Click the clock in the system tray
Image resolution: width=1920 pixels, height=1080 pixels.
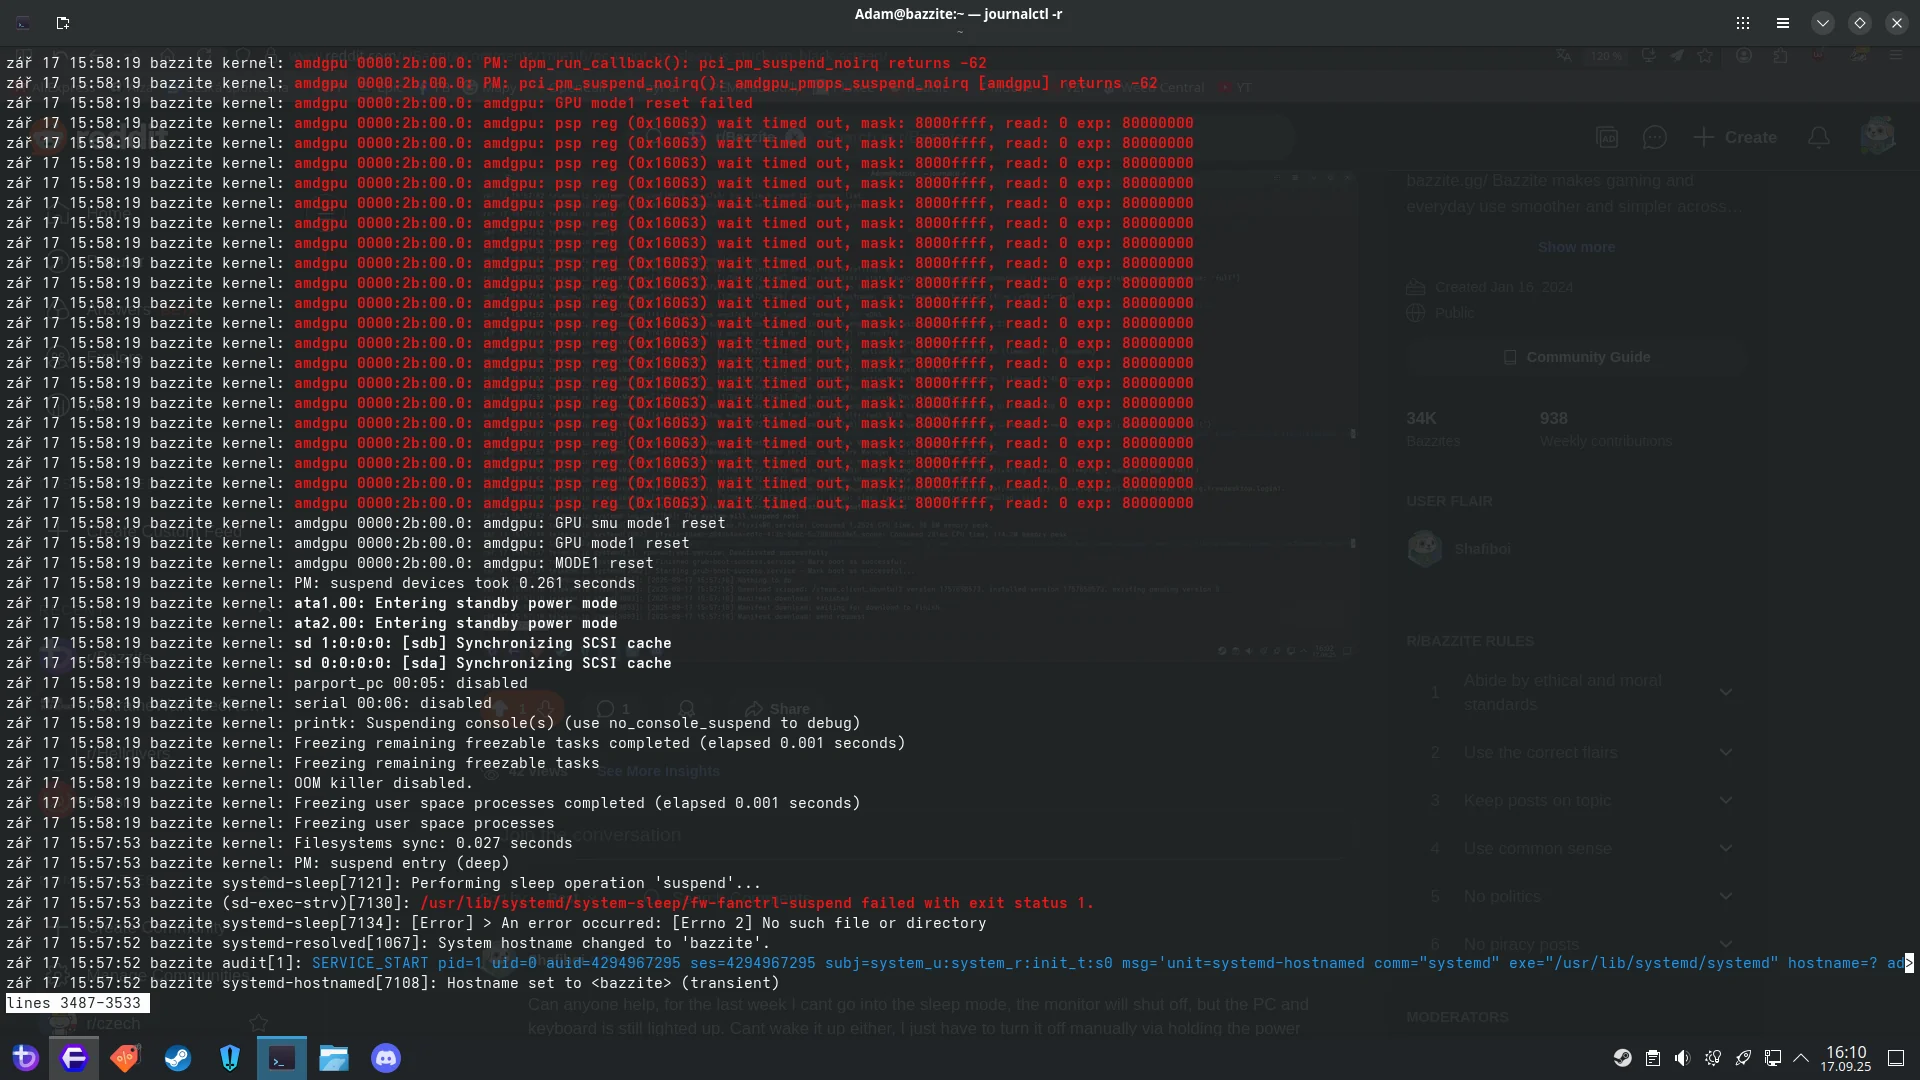click(1846, 1058)
